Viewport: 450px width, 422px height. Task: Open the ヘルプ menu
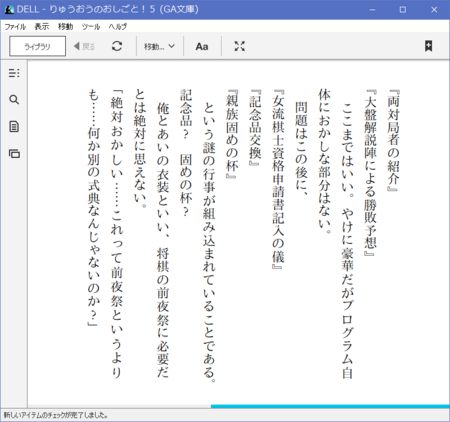[118, 27]
